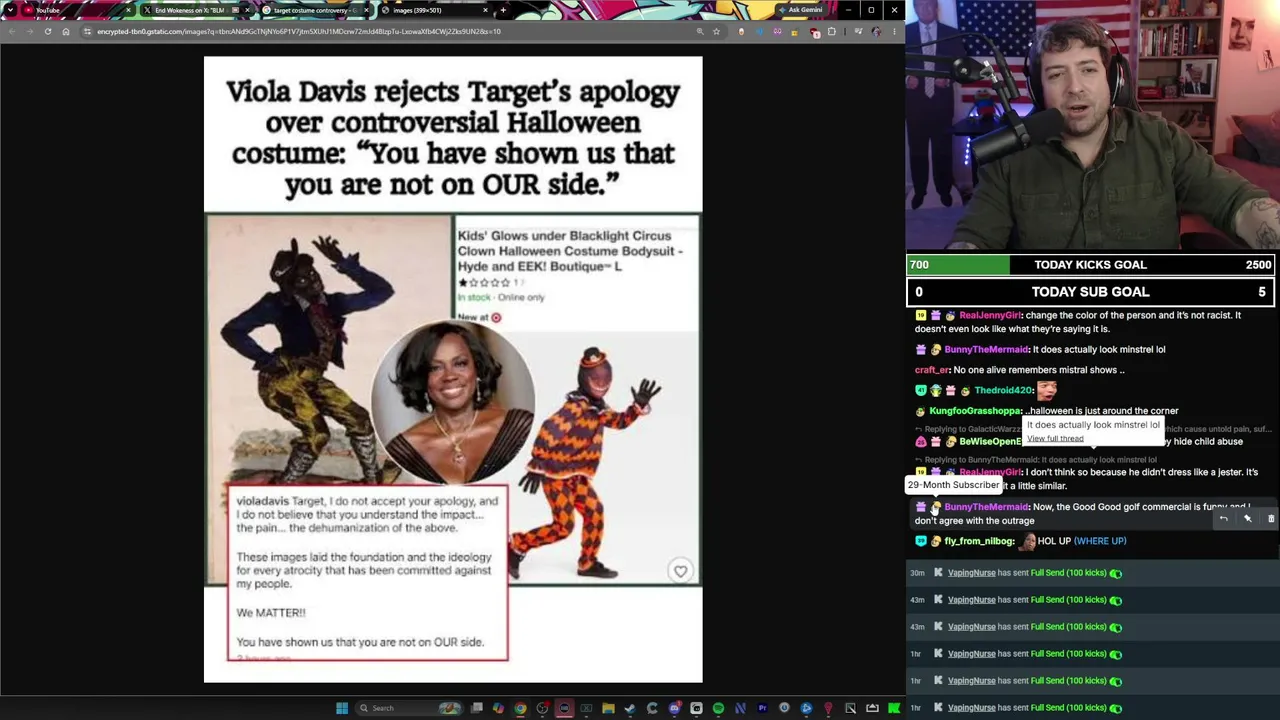Click the View full thread link
1280x720 pixels.
click(x=1055, y=439)
